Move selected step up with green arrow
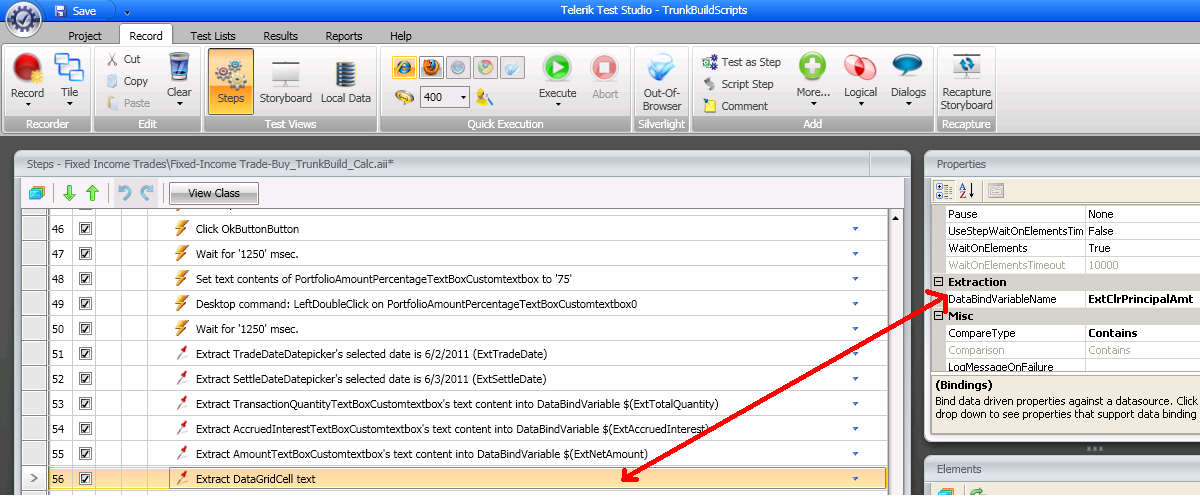1200x498 pixels. pos(92,193)
